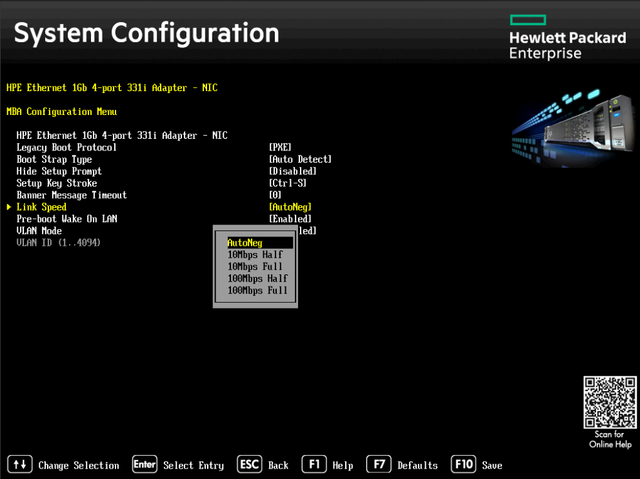Choose 10Mbps Full link speed option

click(255, 266)
